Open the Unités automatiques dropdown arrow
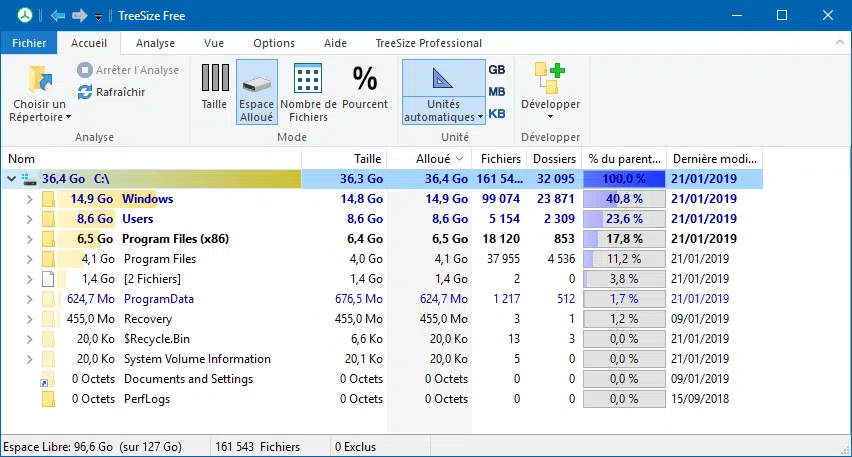The width and height of the screenshot is (852, 457). point(480,117)
